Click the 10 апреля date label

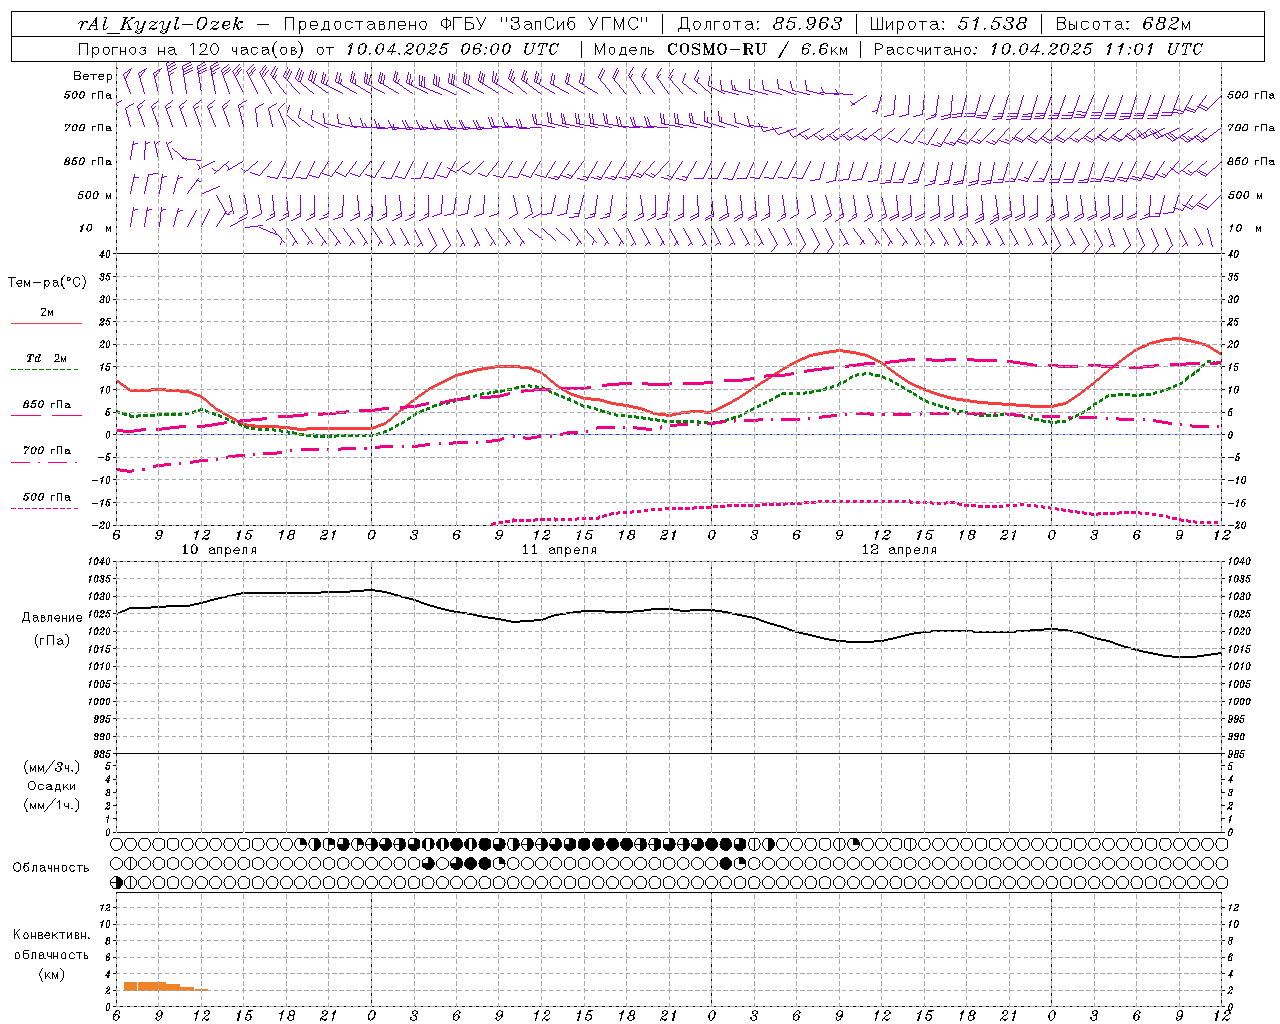click(x=219, y=550)
